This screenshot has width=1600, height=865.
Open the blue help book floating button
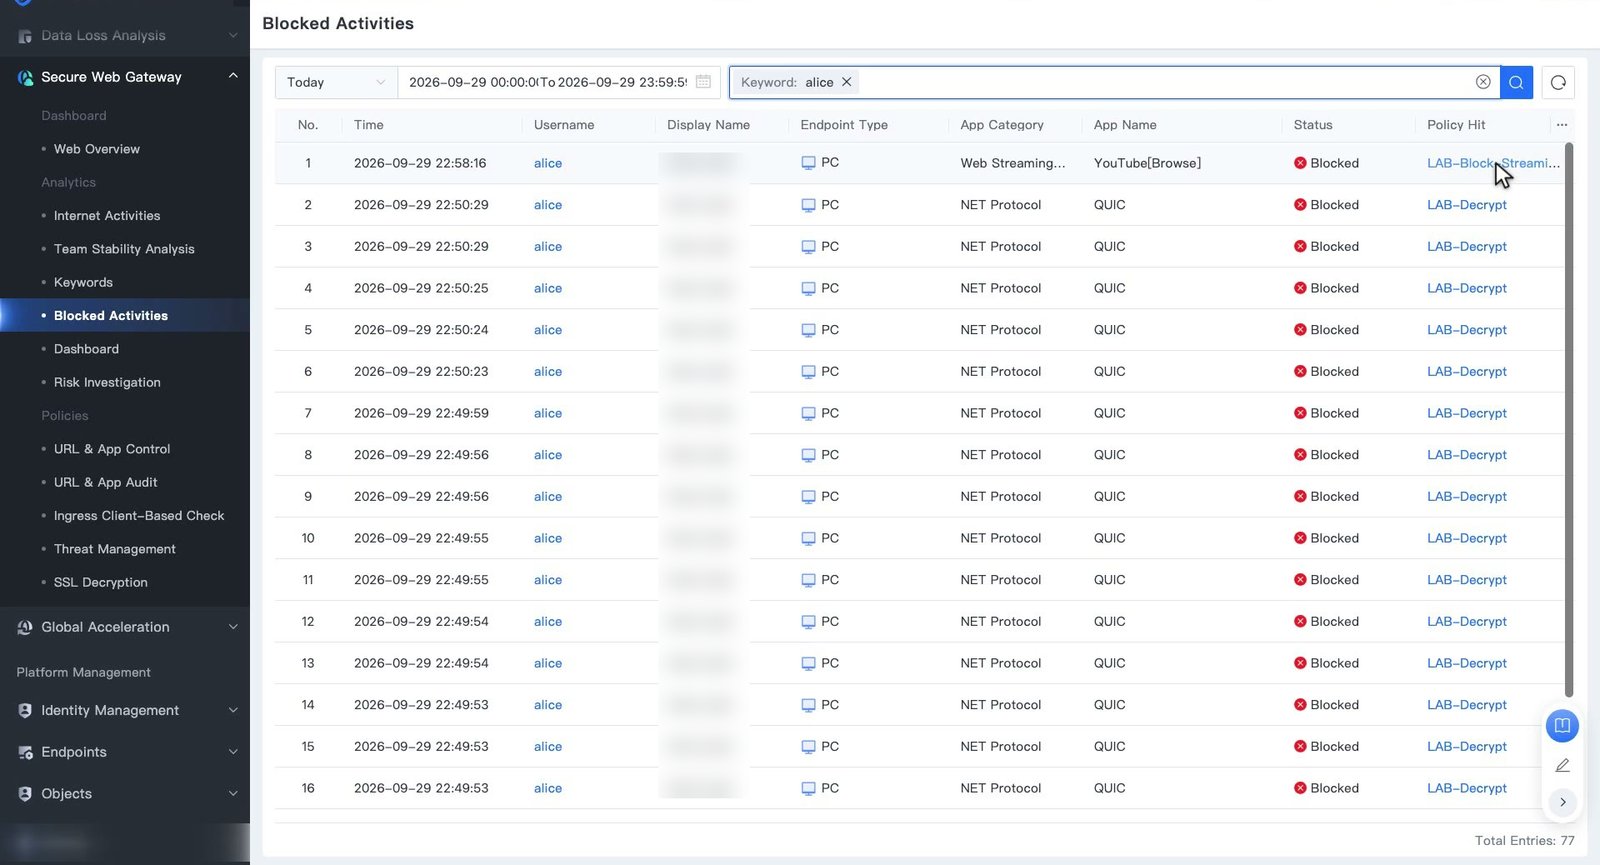pyautogui.click(x=1562, y=725)
